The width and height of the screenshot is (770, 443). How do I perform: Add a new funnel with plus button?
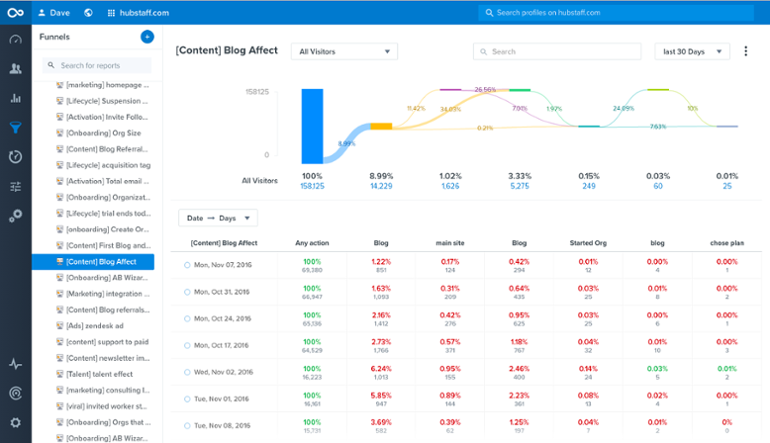147,37
